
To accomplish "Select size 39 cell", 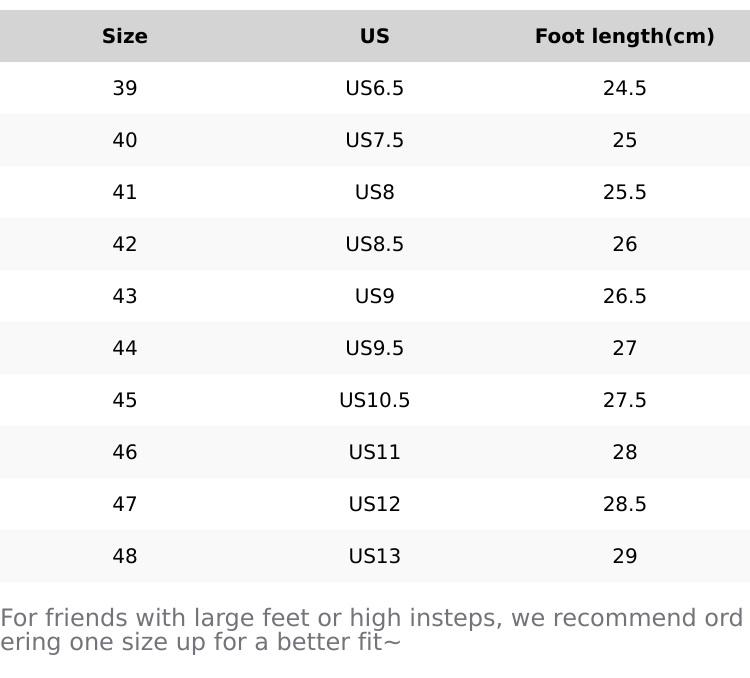I will [125, 89].
